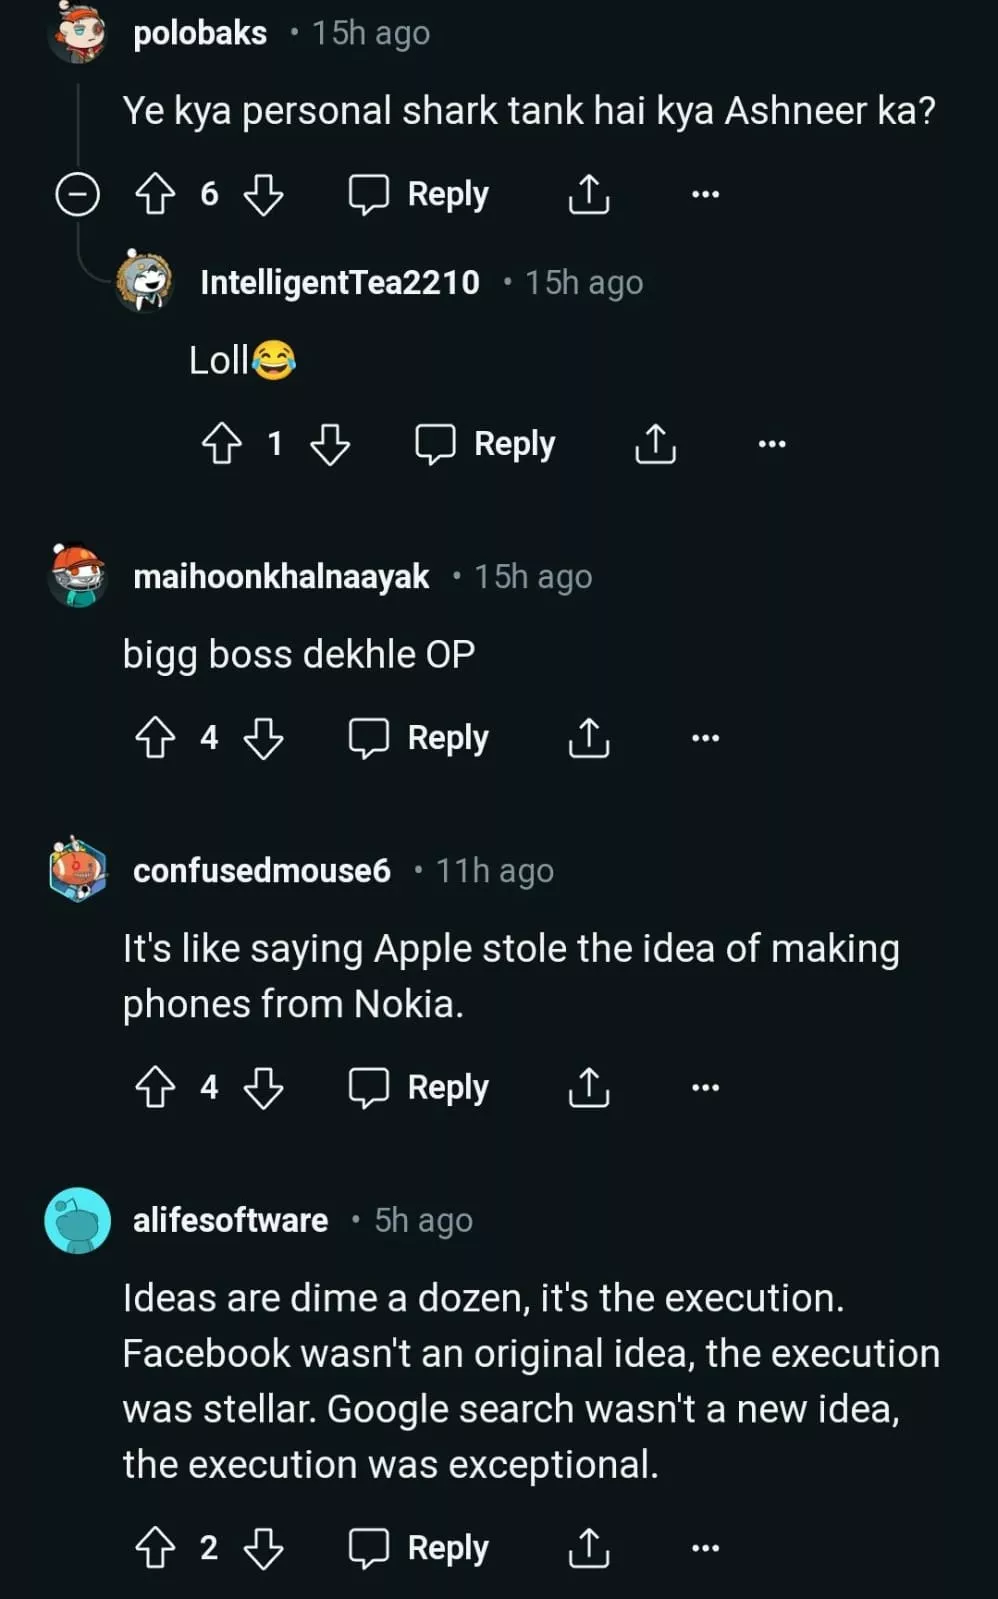View confusedmouse6's avatar
The height and width of the screenshot is (1599, 998).
[x=78, y=870]
